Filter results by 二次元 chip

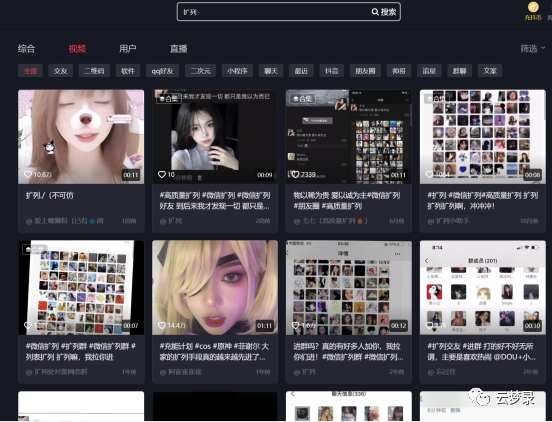(200, 71)
